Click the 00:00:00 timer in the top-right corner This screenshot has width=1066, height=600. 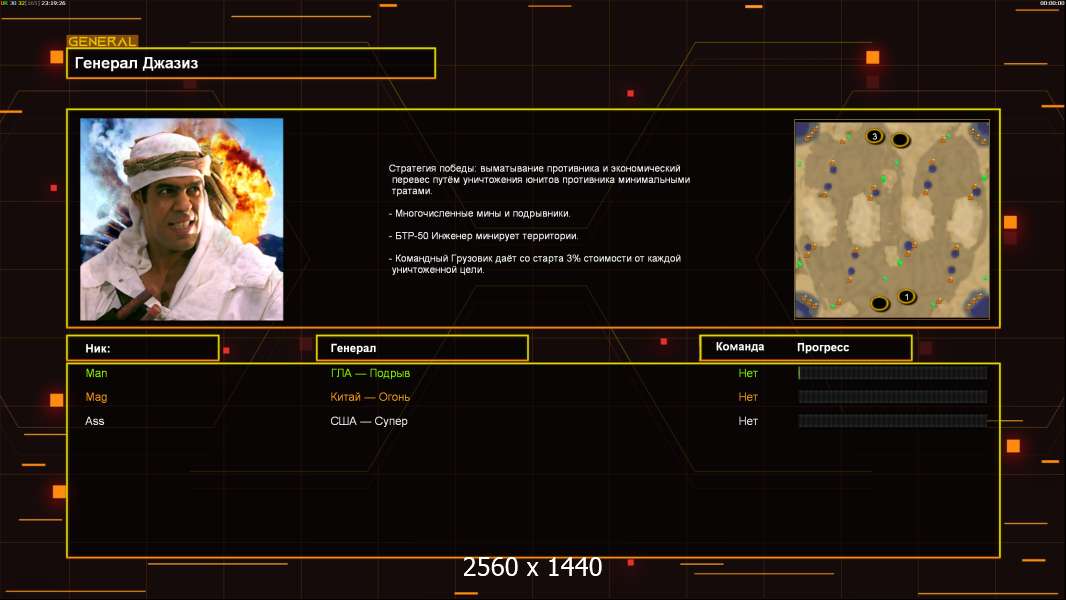tap(1051, 4)
